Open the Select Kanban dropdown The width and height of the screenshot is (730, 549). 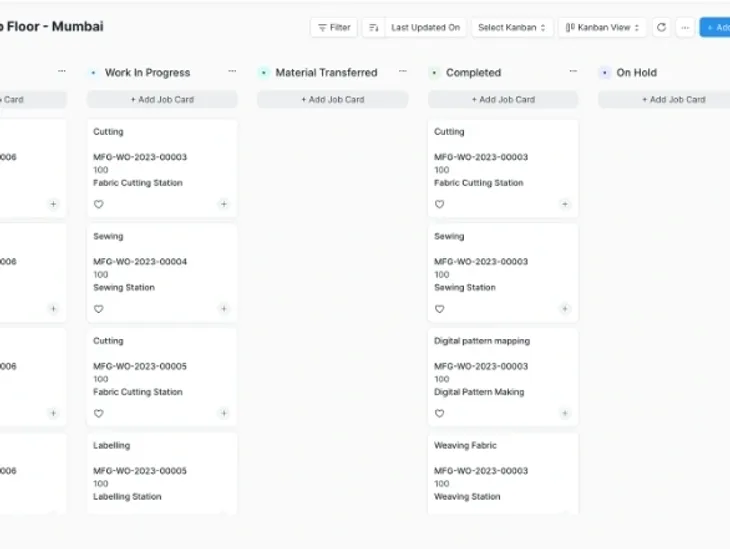512,27
